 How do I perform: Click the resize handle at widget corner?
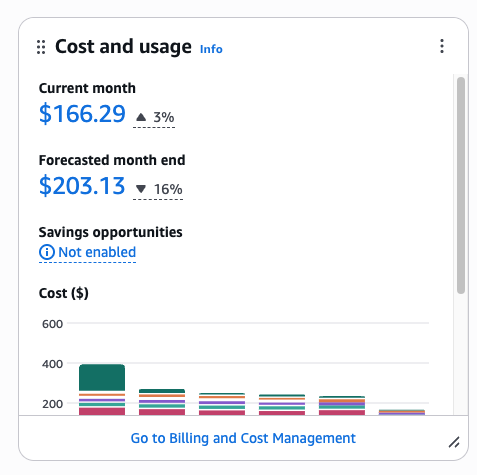coord(454,442)
